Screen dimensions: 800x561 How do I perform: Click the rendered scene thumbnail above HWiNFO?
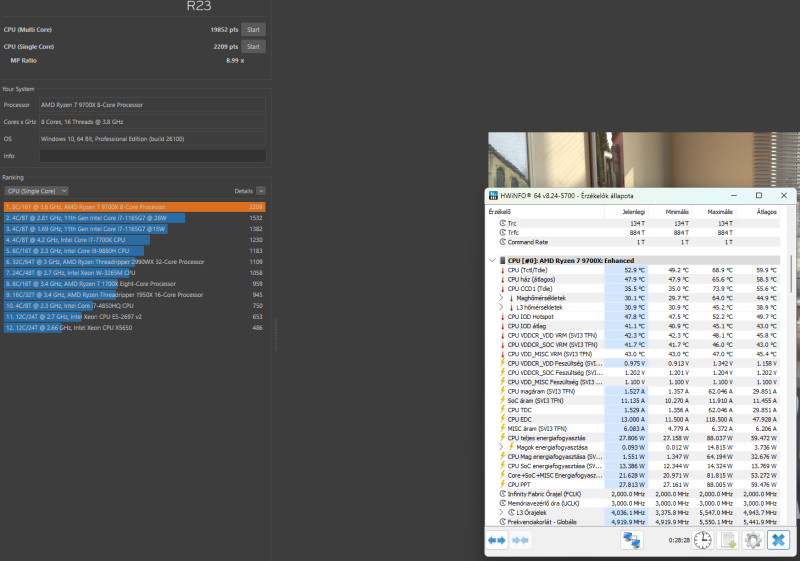[644, 160]
